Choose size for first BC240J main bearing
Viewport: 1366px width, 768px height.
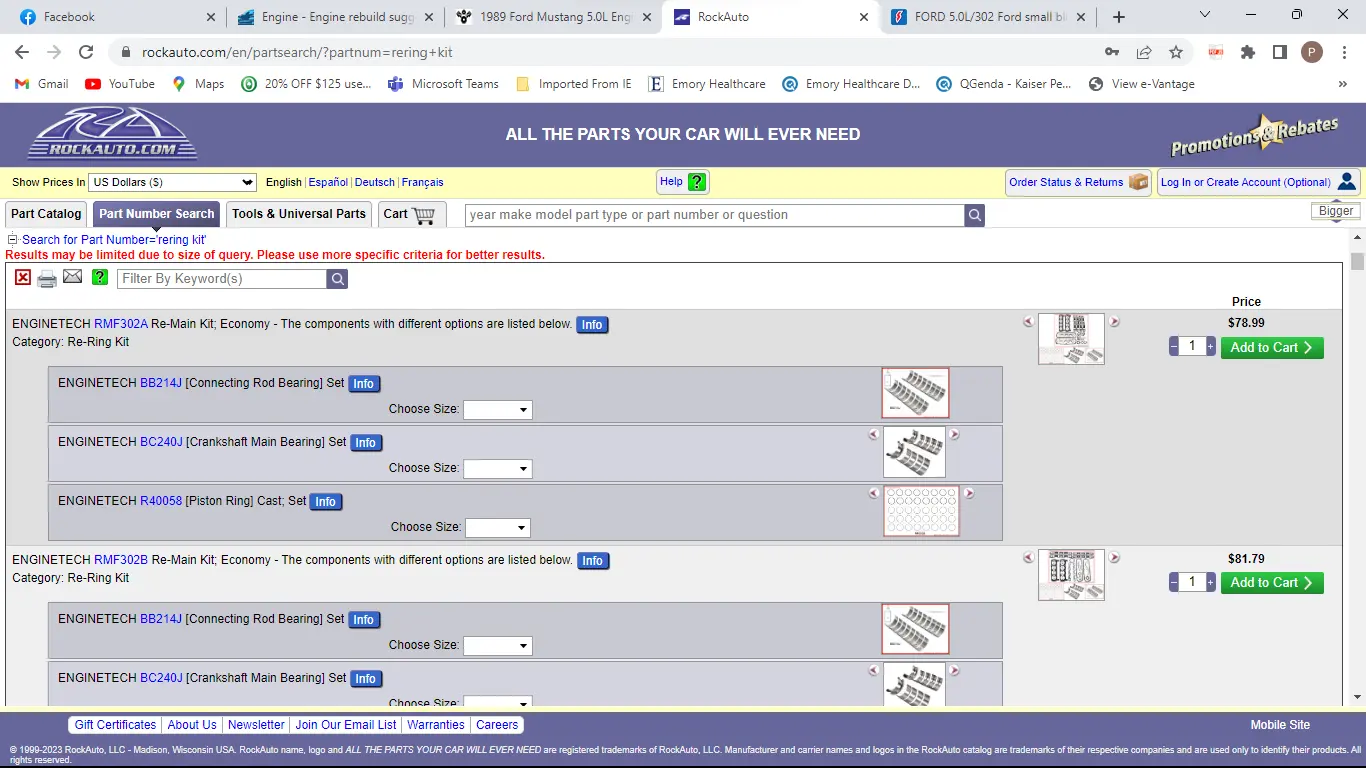point(497,469)
